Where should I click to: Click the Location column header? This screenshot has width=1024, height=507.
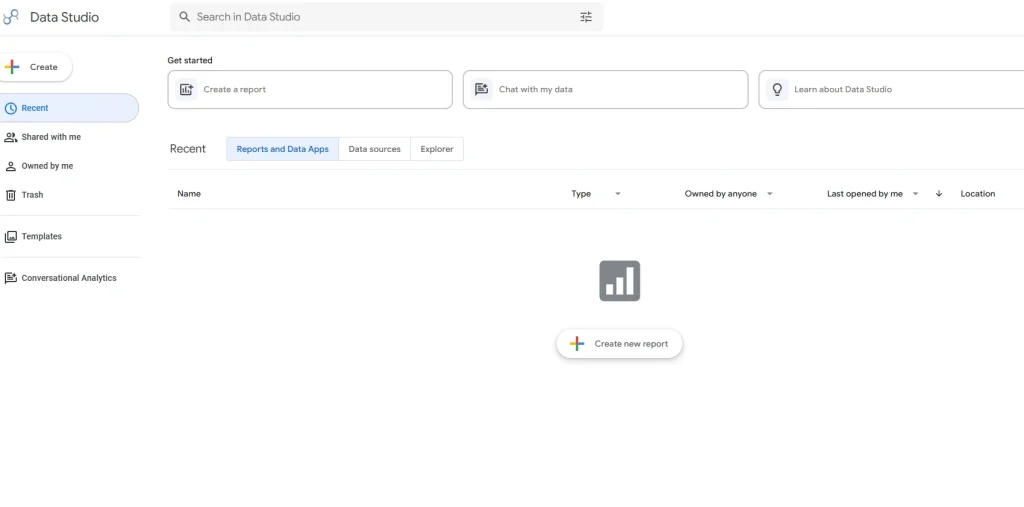[978, 193]
